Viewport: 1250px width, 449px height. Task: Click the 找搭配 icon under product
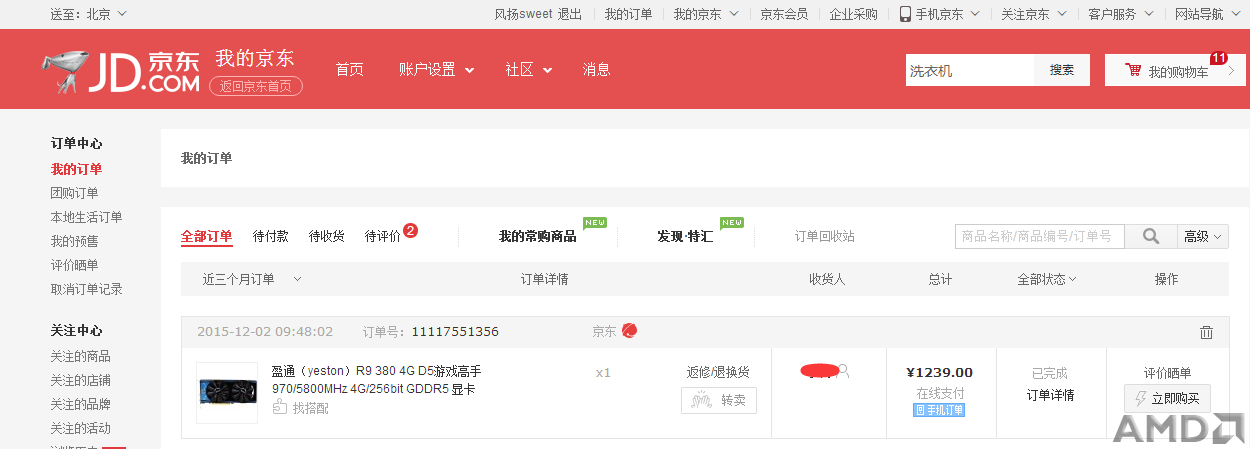[280, 408]
